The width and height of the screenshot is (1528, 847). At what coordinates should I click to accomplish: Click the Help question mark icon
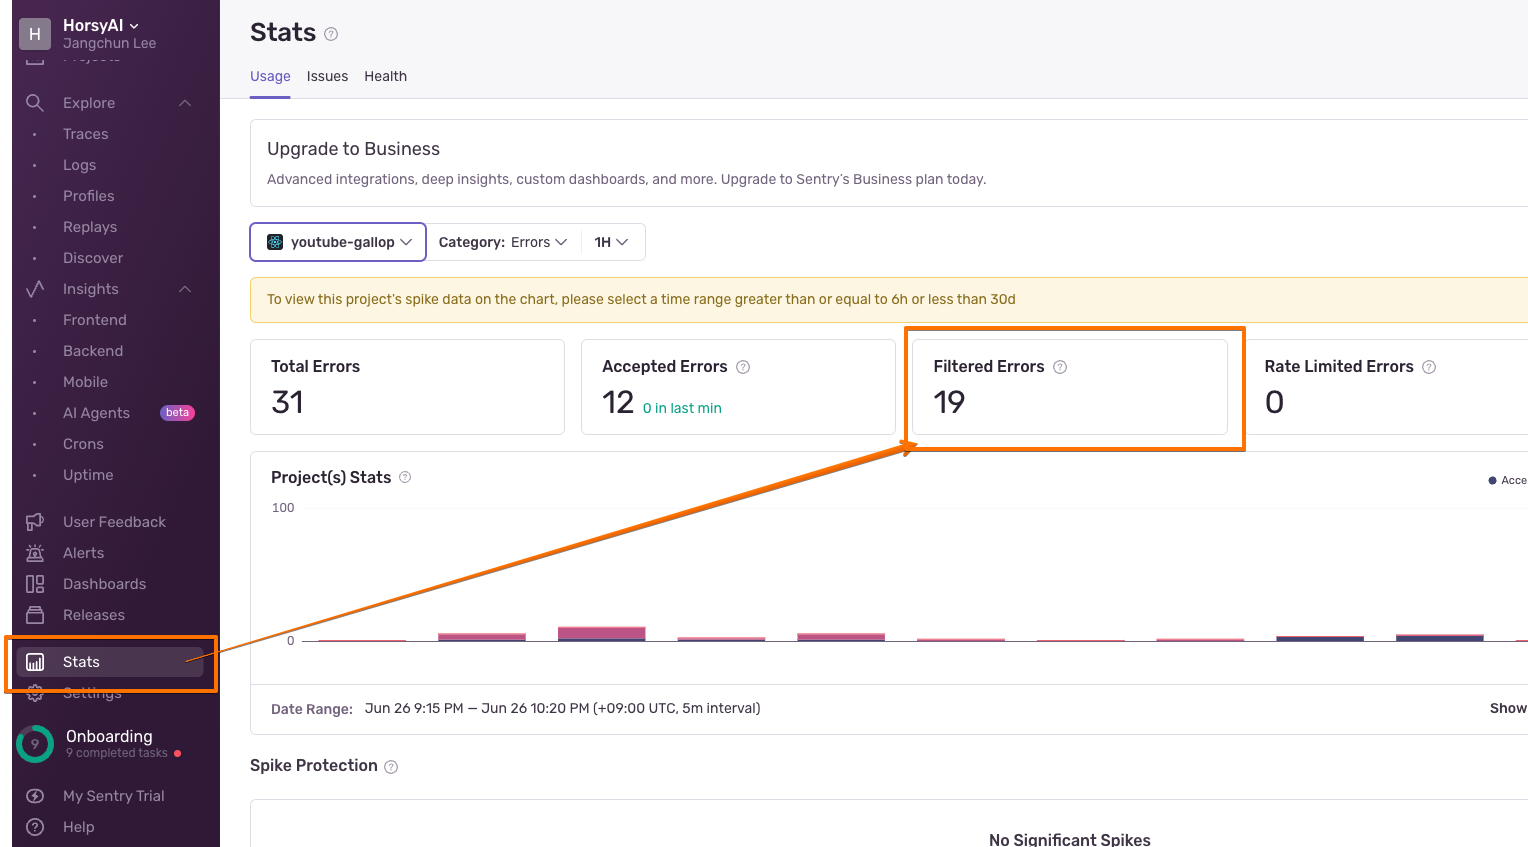35,827
